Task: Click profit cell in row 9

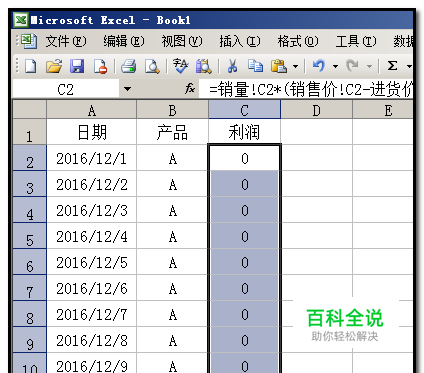Action: (x=244, y=340)
